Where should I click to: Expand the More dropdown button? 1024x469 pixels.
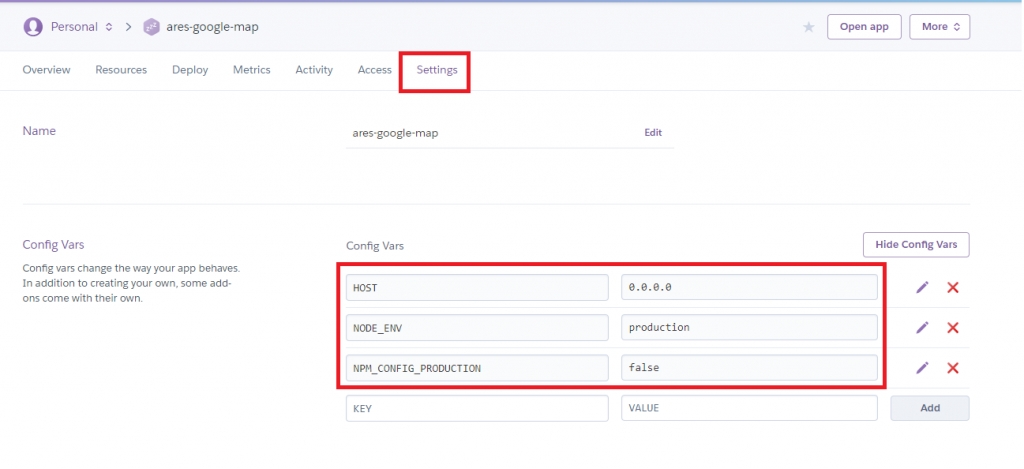[939, 27]
